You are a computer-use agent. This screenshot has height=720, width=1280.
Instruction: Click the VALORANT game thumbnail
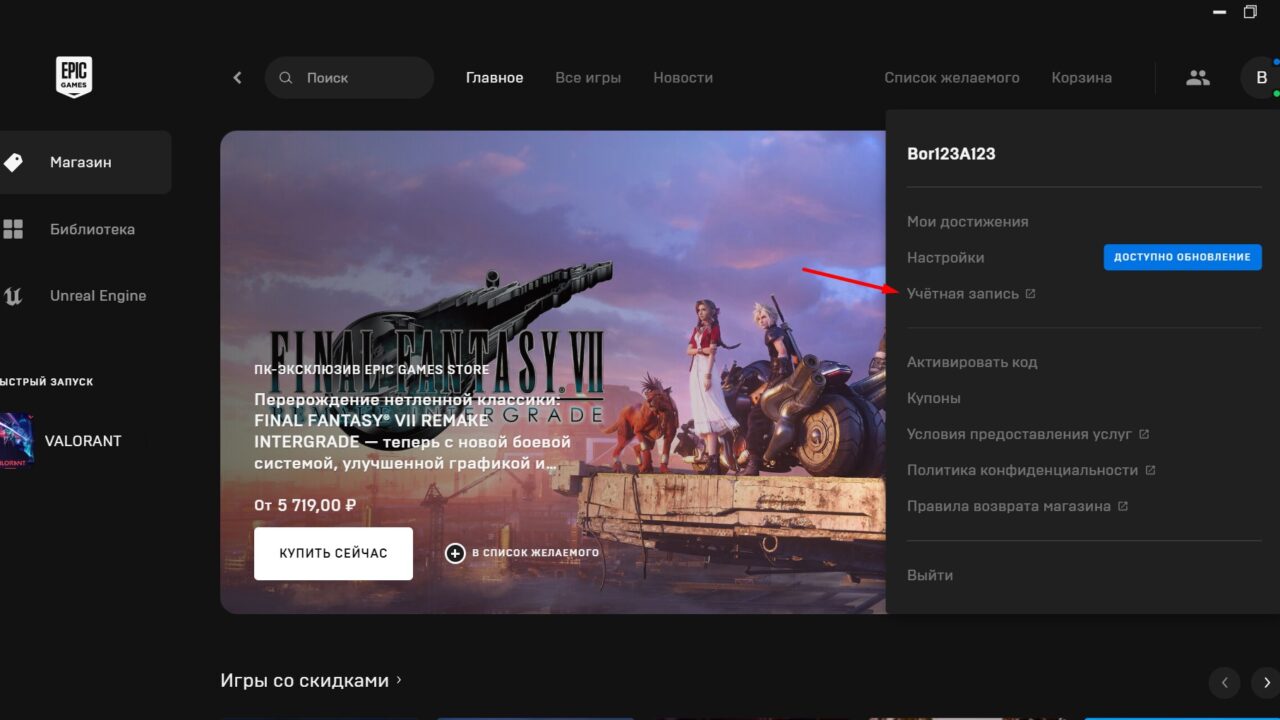pos(17,441)
